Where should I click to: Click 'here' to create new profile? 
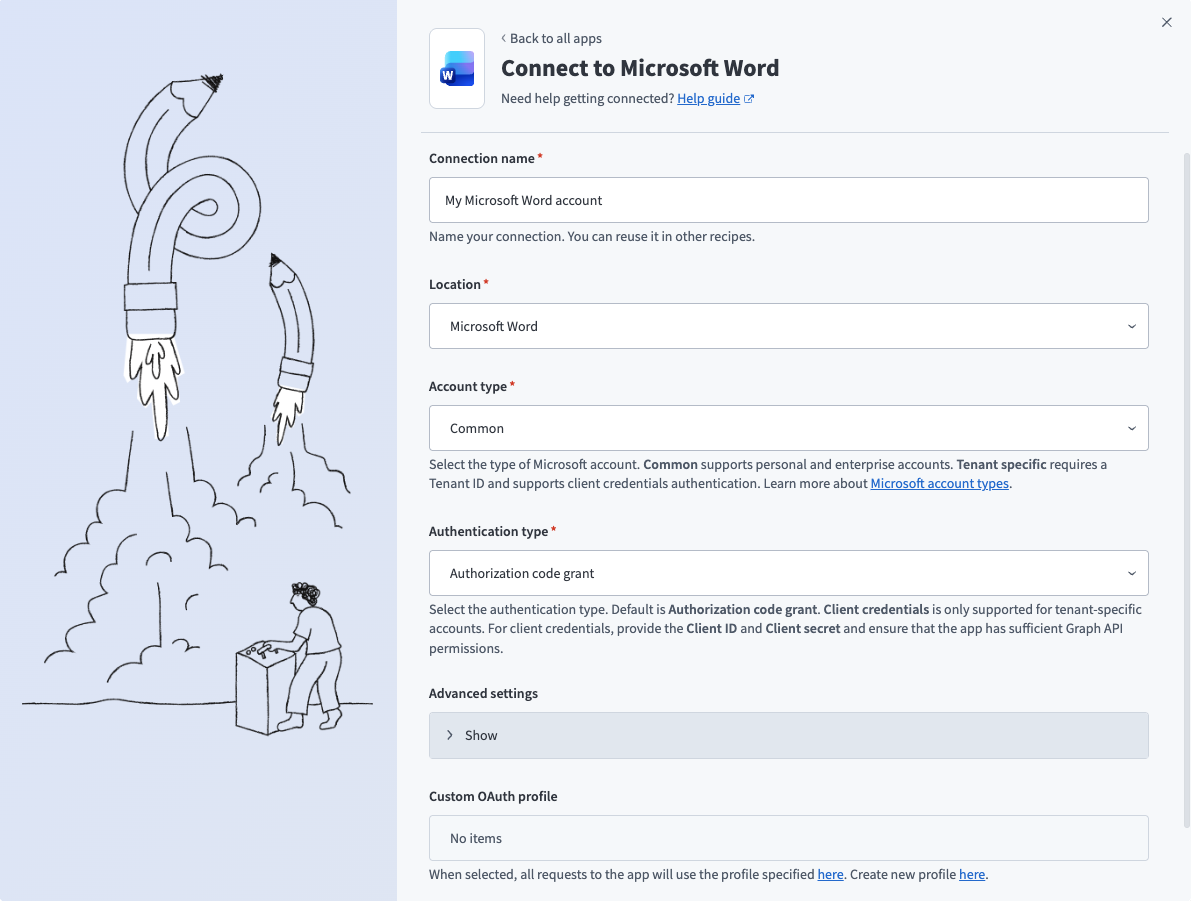(x=971, y=874)
